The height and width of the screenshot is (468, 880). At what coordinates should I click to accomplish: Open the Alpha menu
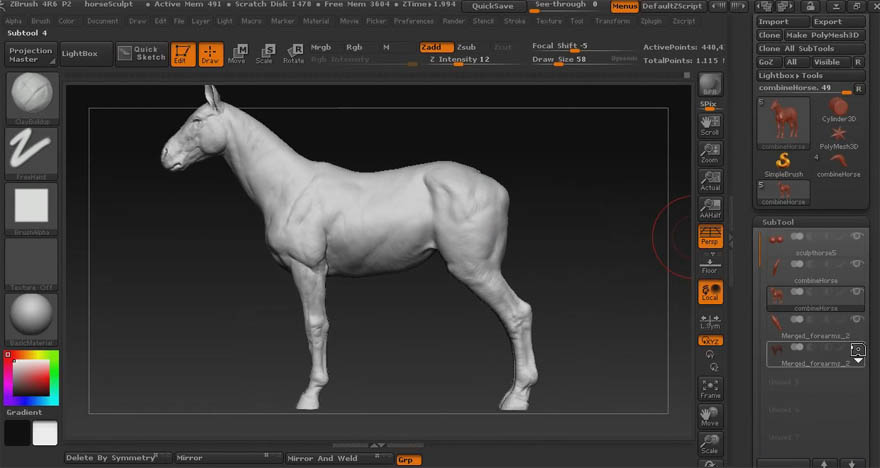pos(13,21)
